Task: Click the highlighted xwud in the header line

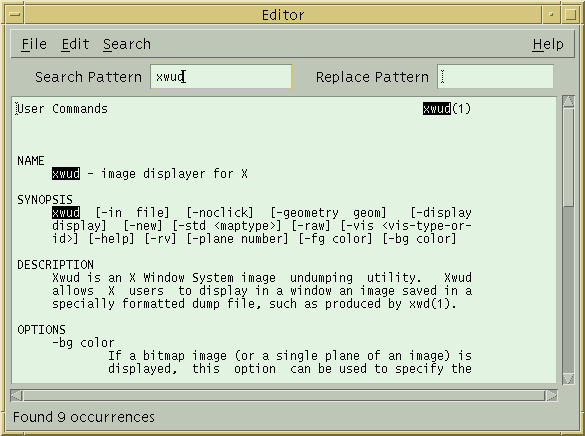Action: [437, 109]
